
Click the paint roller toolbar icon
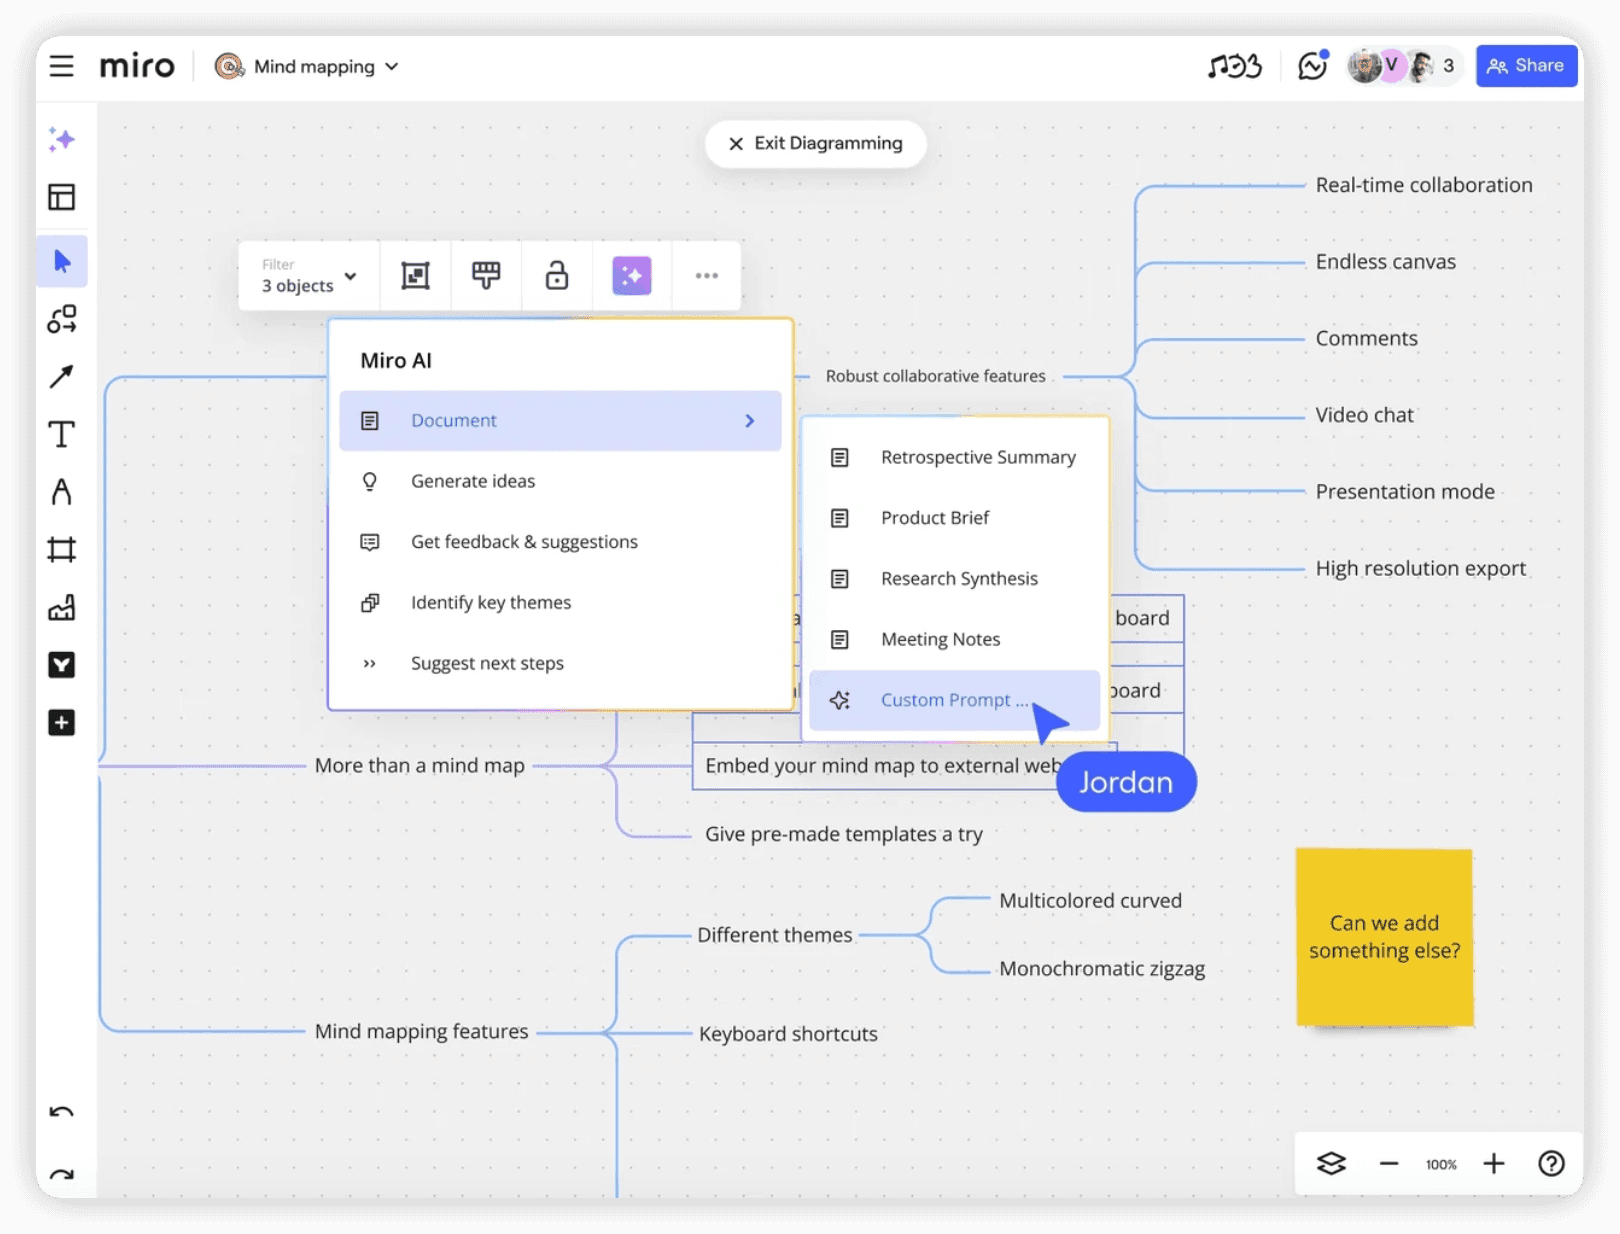486,275
